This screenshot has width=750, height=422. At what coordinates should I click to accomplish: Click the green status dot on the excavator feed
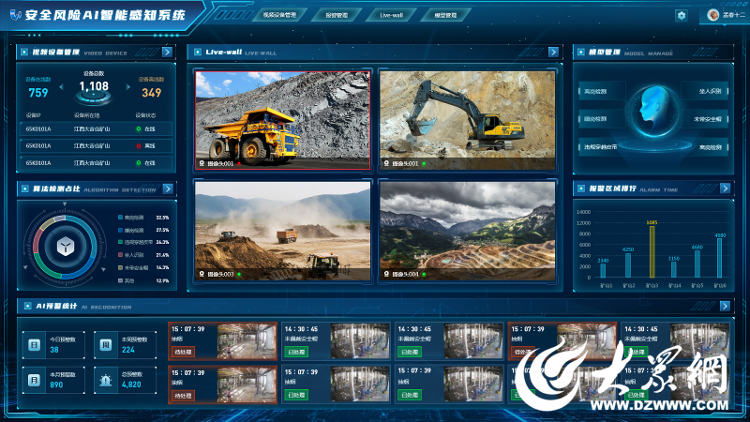point(424,164)
